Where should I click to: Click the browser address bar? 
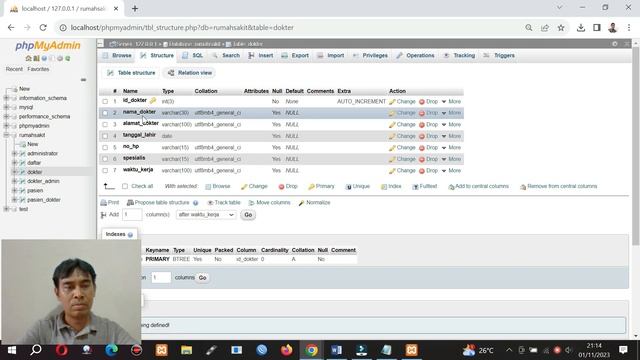[x=286, y=28]
